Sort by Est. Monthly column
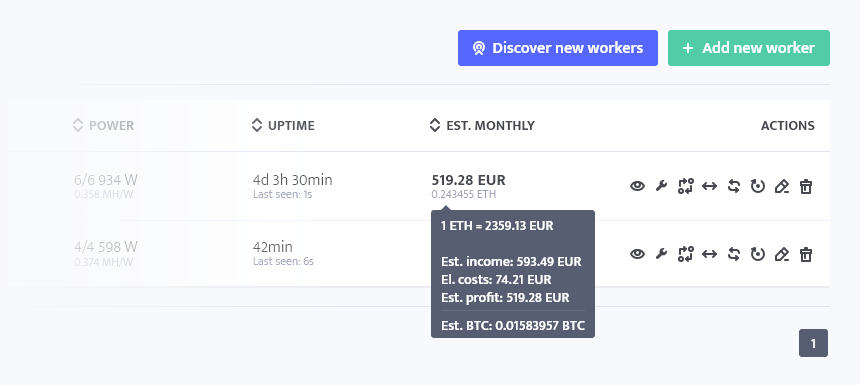 482,126
